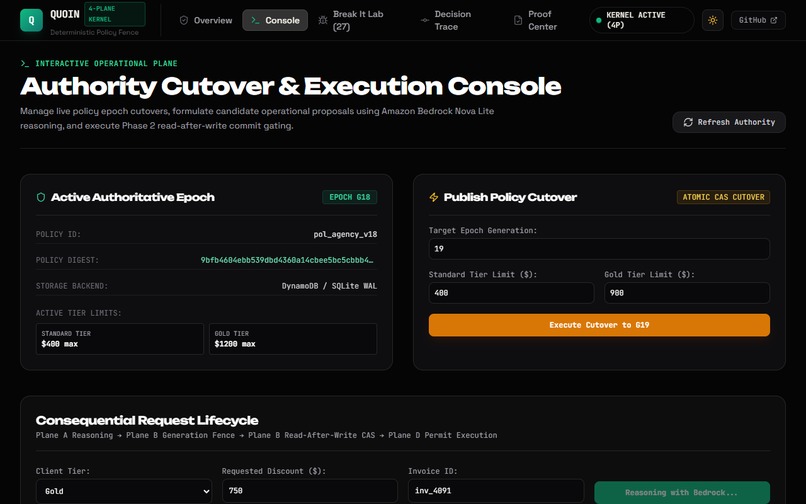
Task: Click the KERNEL ACTIVE (4P) status pill
Action: point(642,20)
